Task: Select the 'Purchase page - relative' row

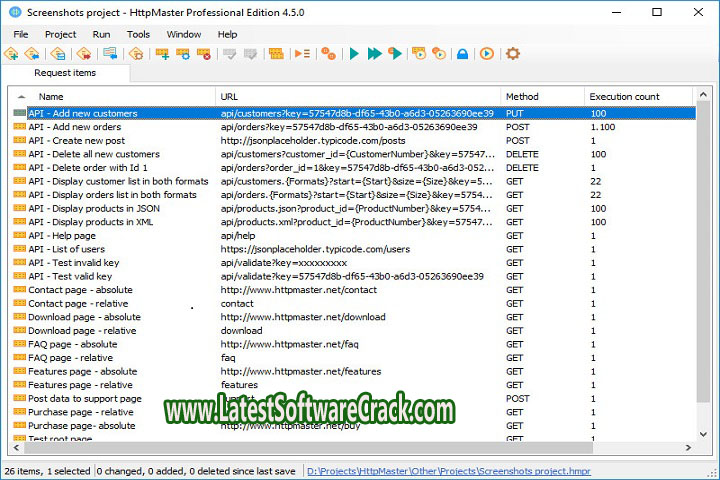Action: coord(354,412)
